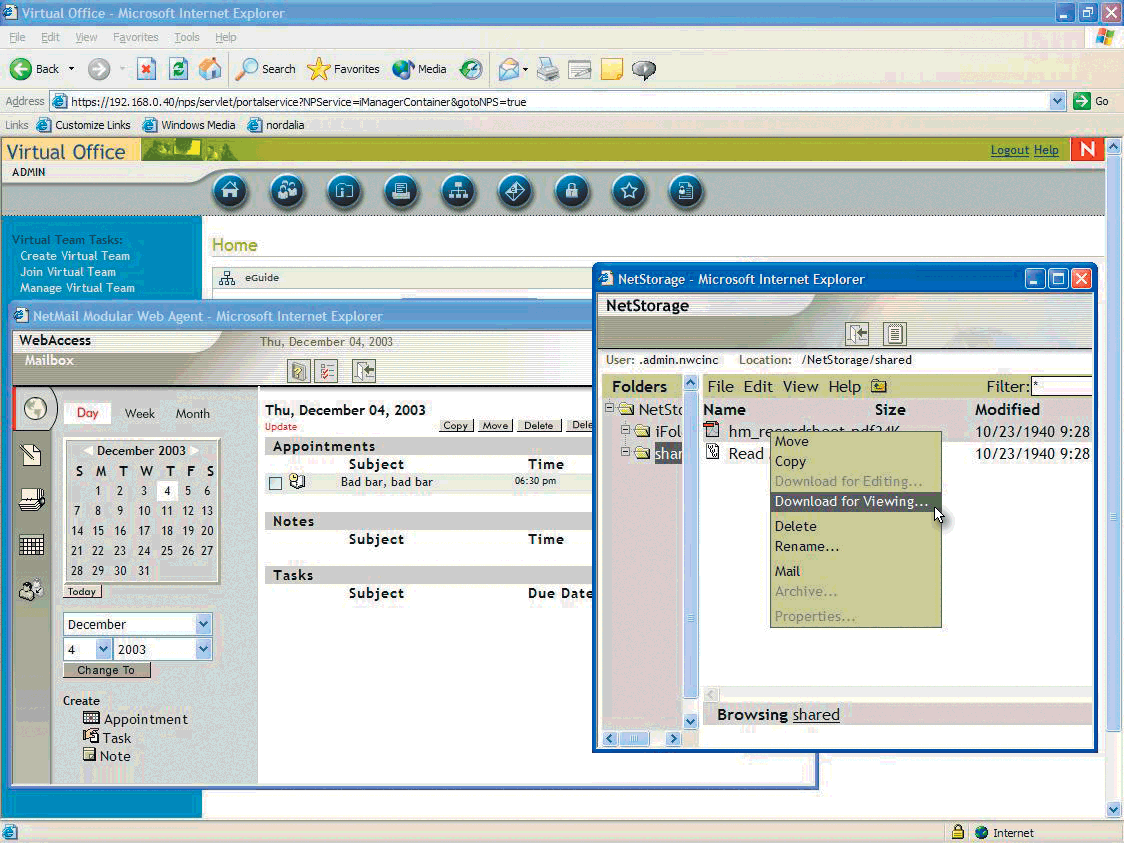Click the Appointment link under Create
The height and width of the screenshot is (843, 1124).
coord(146,719)
